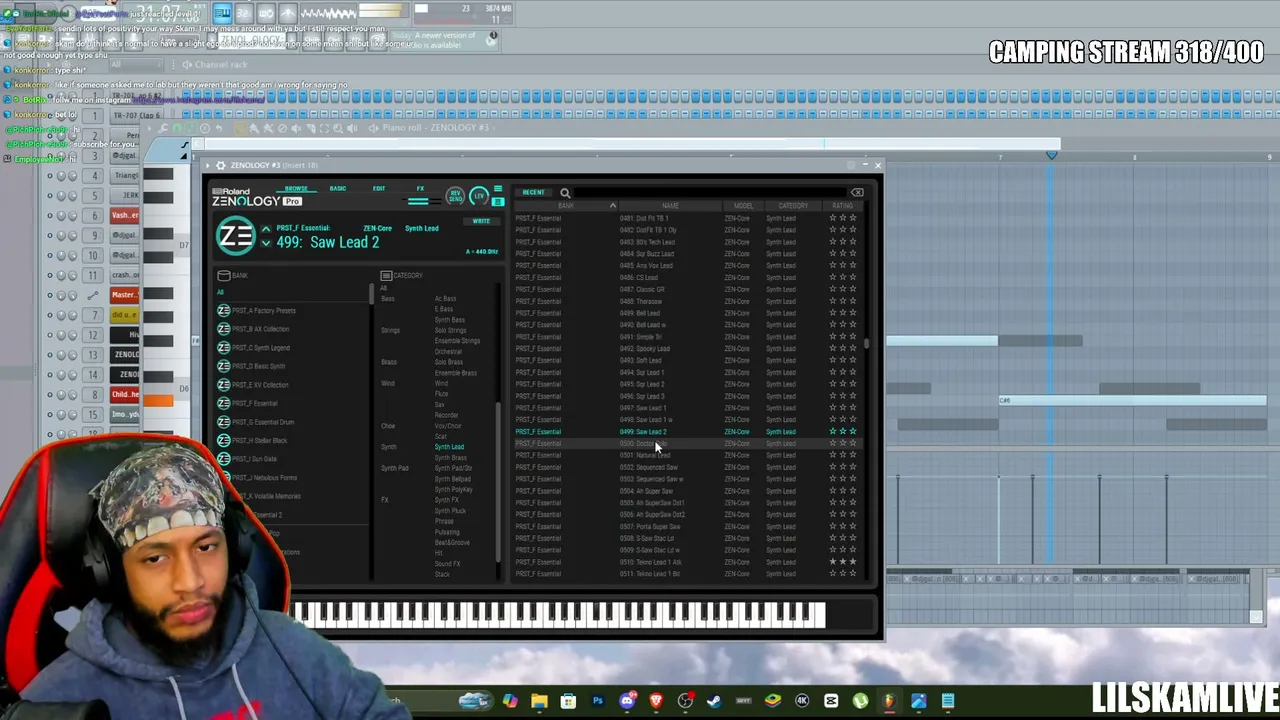This screenshot has height=720, width=1280.
Task: Open Photoshop from the taskbar
Action: point(598,701)
